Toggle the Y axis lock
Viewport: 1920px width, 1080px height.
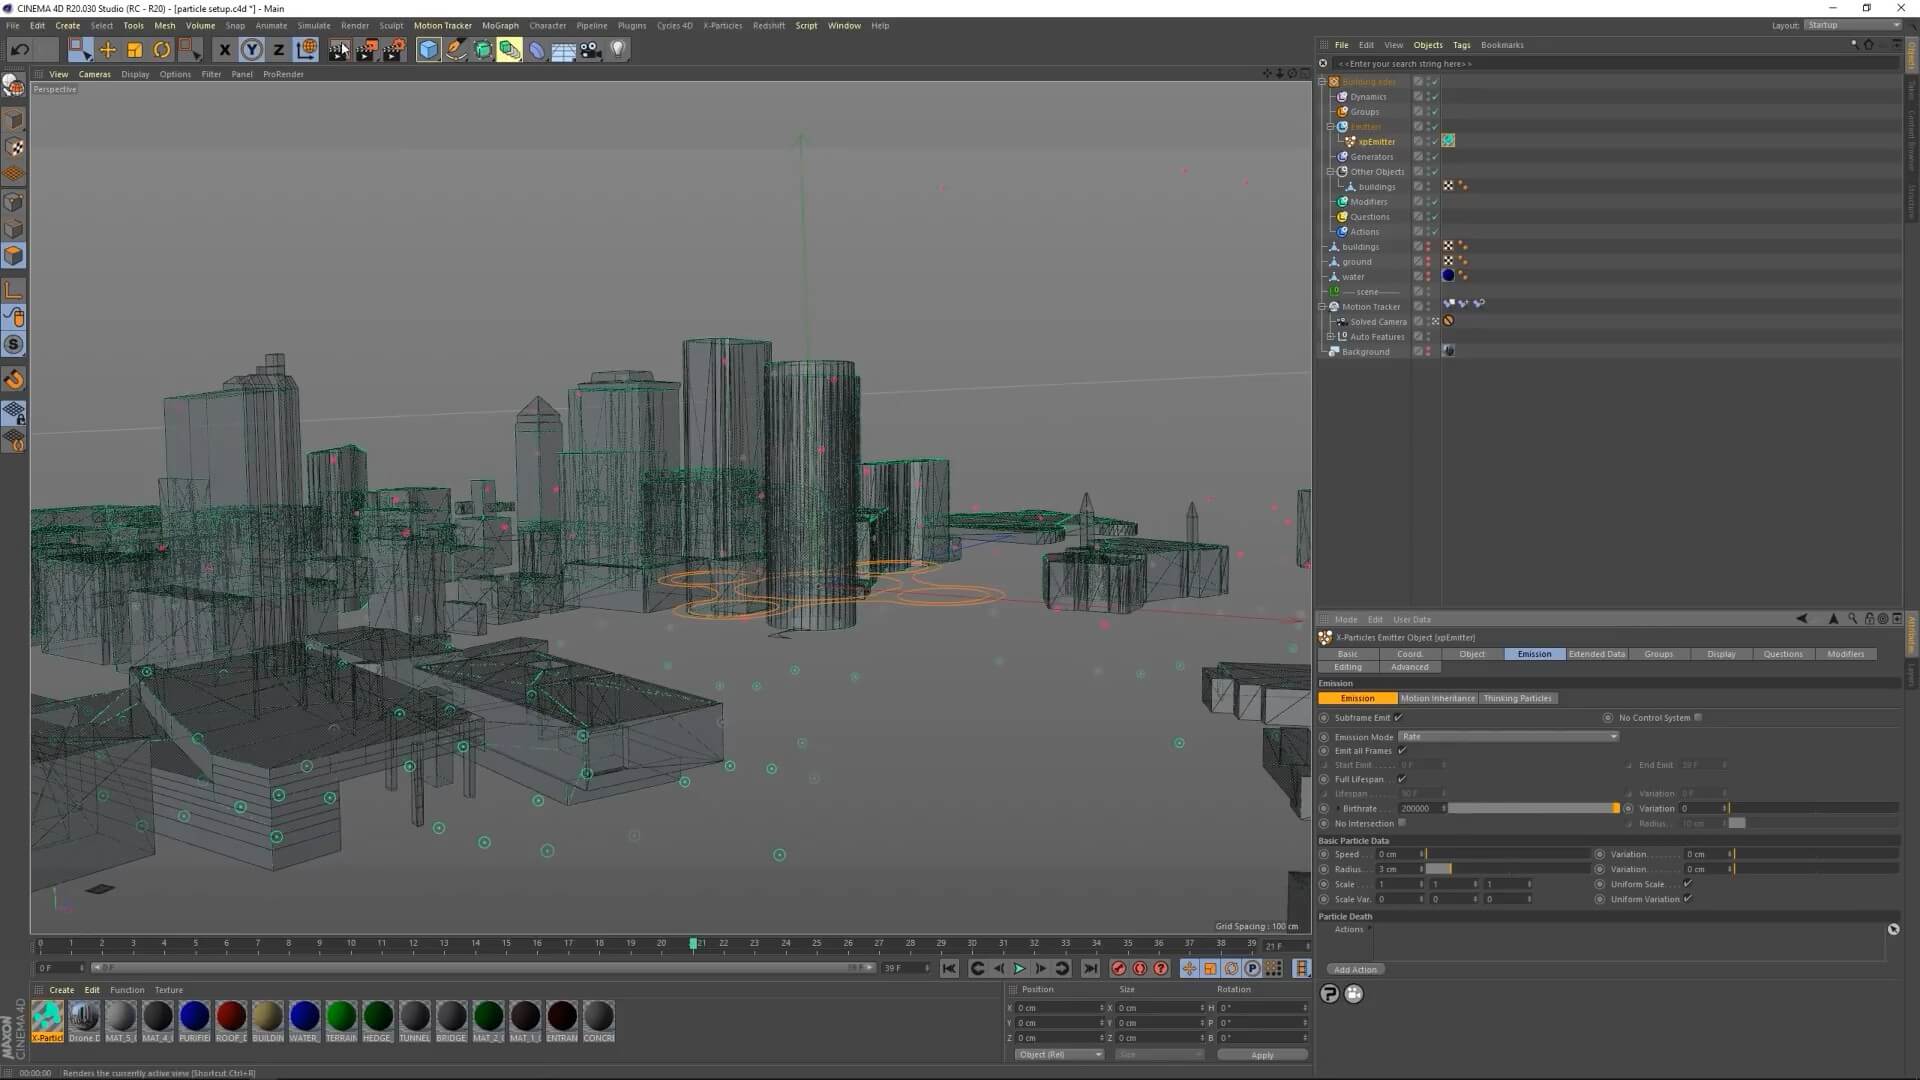click(251, 50)
